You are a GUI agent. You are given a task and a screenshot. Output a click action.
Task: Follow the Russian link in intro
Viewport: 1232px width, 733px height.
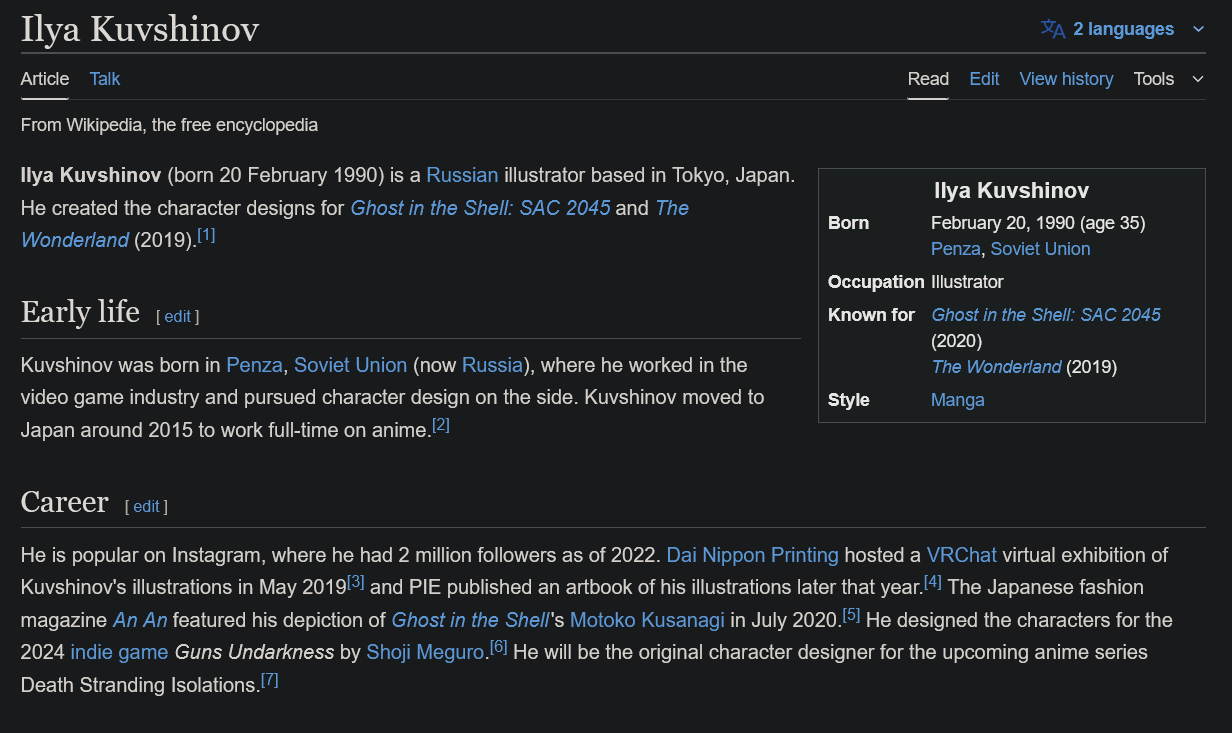point(462,175)
